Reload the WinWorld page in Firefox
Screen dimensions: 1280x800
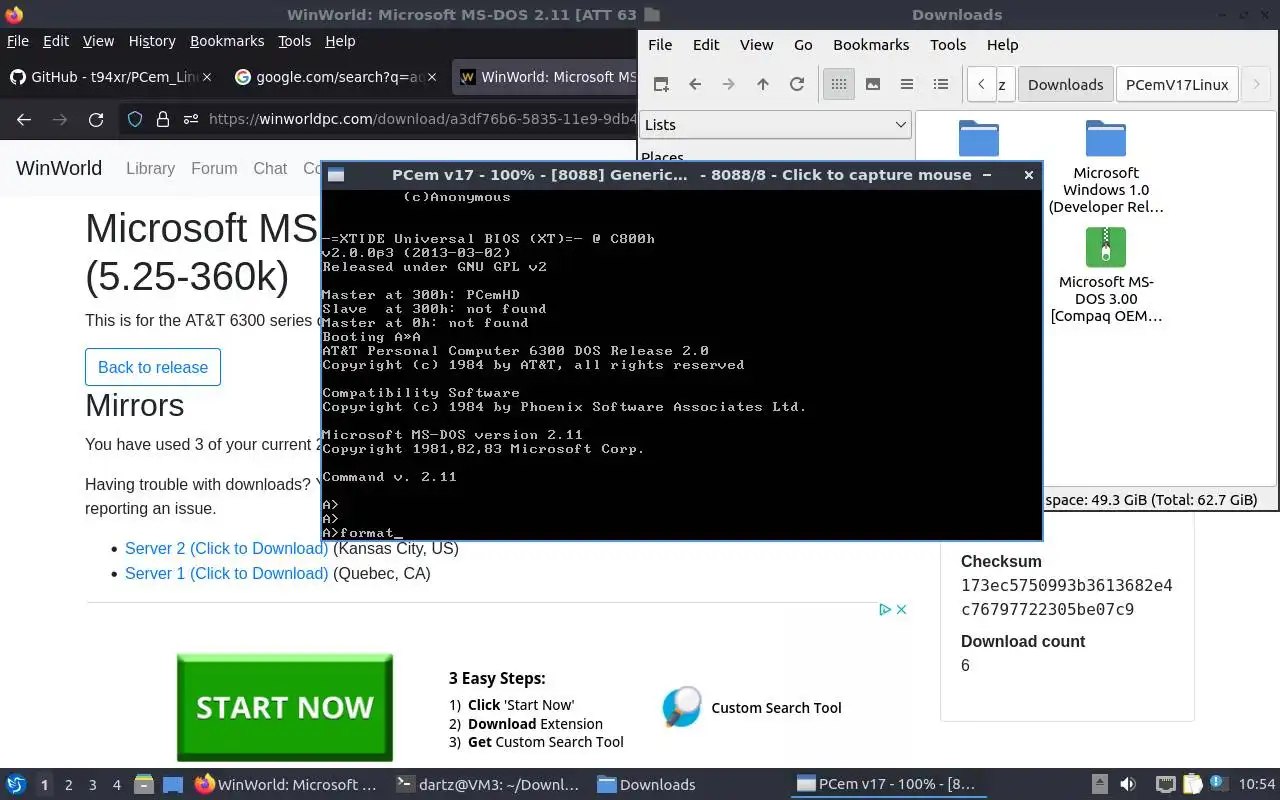96,119
